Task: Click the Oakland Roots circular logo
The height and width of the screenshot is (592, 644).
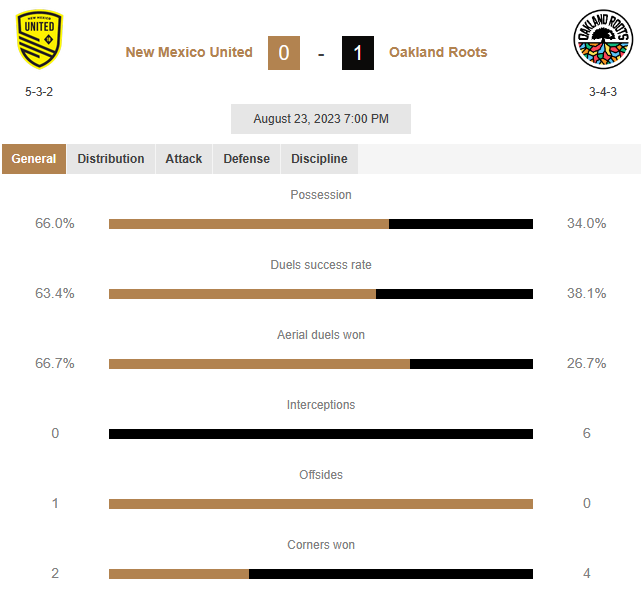Action: tap(603, 39)
